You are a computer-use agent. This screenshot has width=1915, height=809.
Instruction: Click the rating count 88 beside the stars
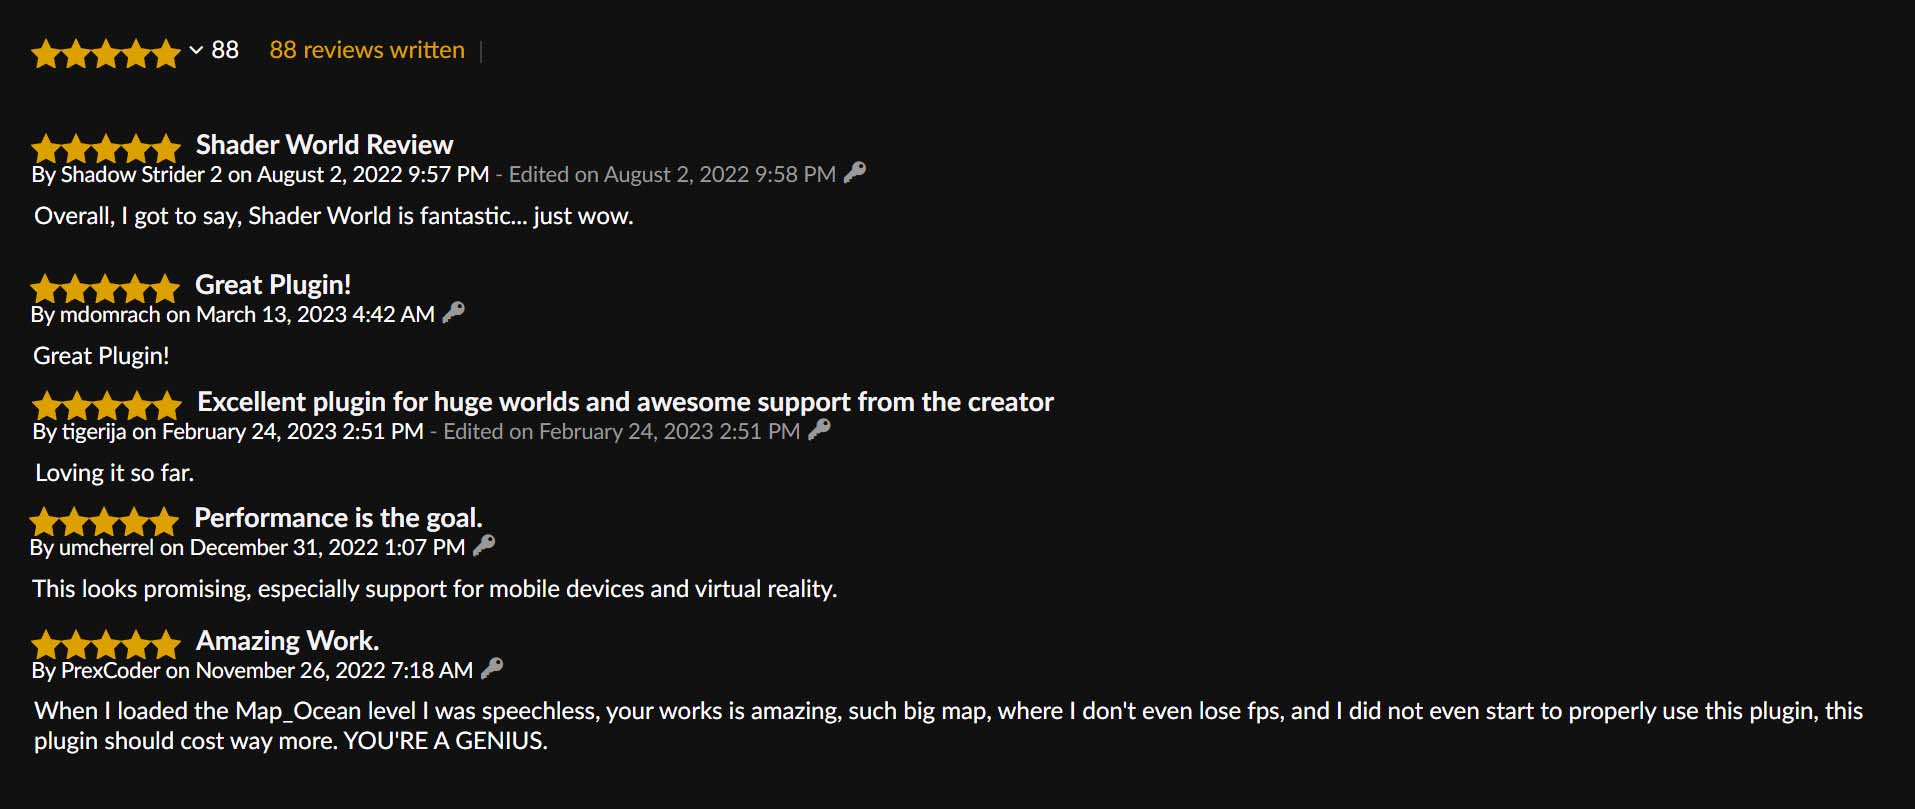[225, 50]
